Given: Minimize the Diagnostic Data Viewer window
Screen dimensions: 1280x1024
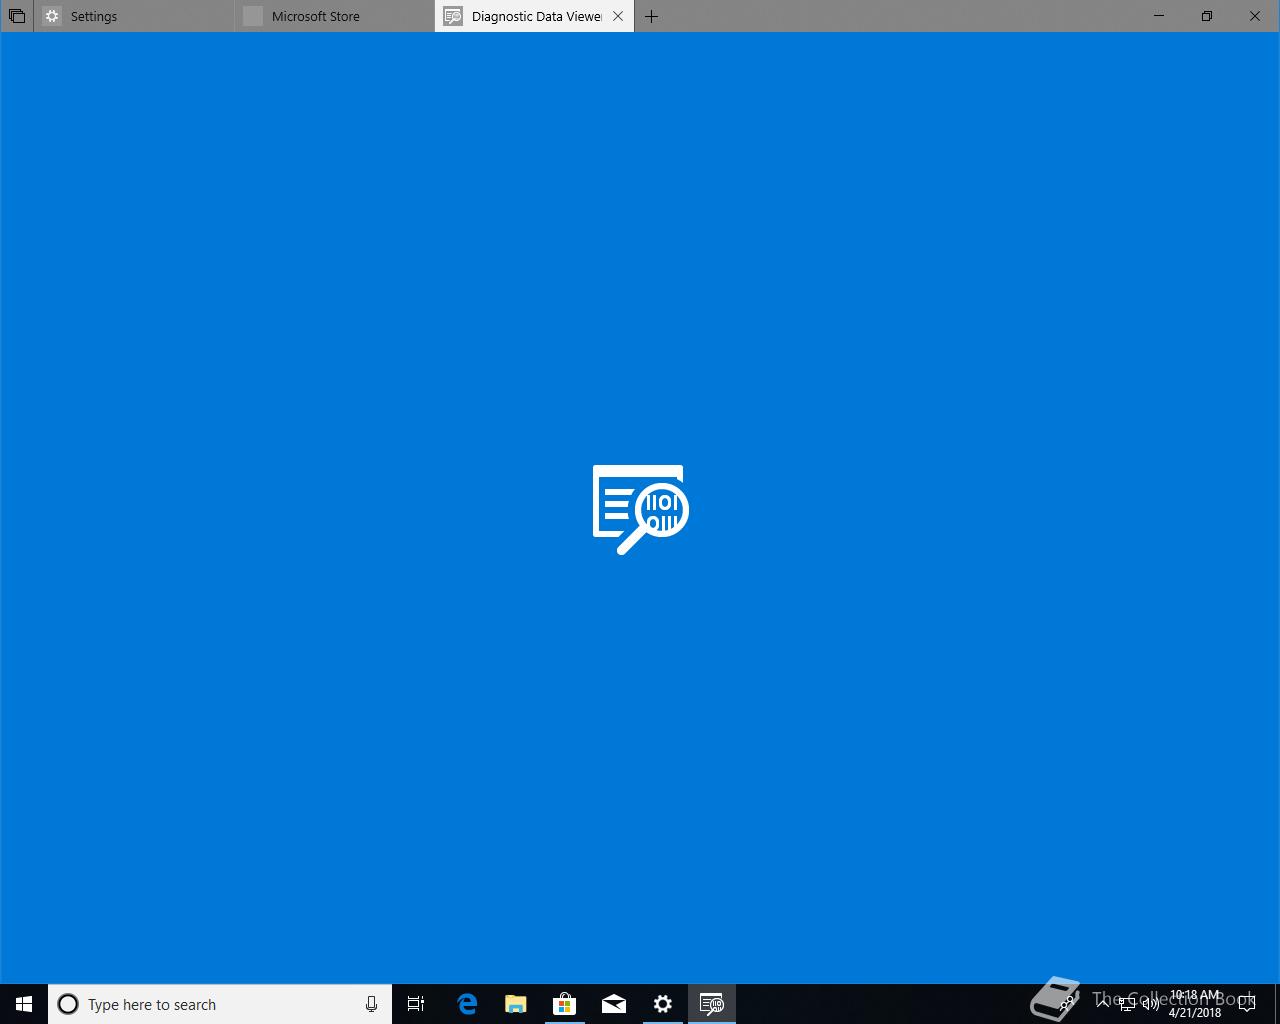Looking at the screenshot, I should tap(1159, 16).
